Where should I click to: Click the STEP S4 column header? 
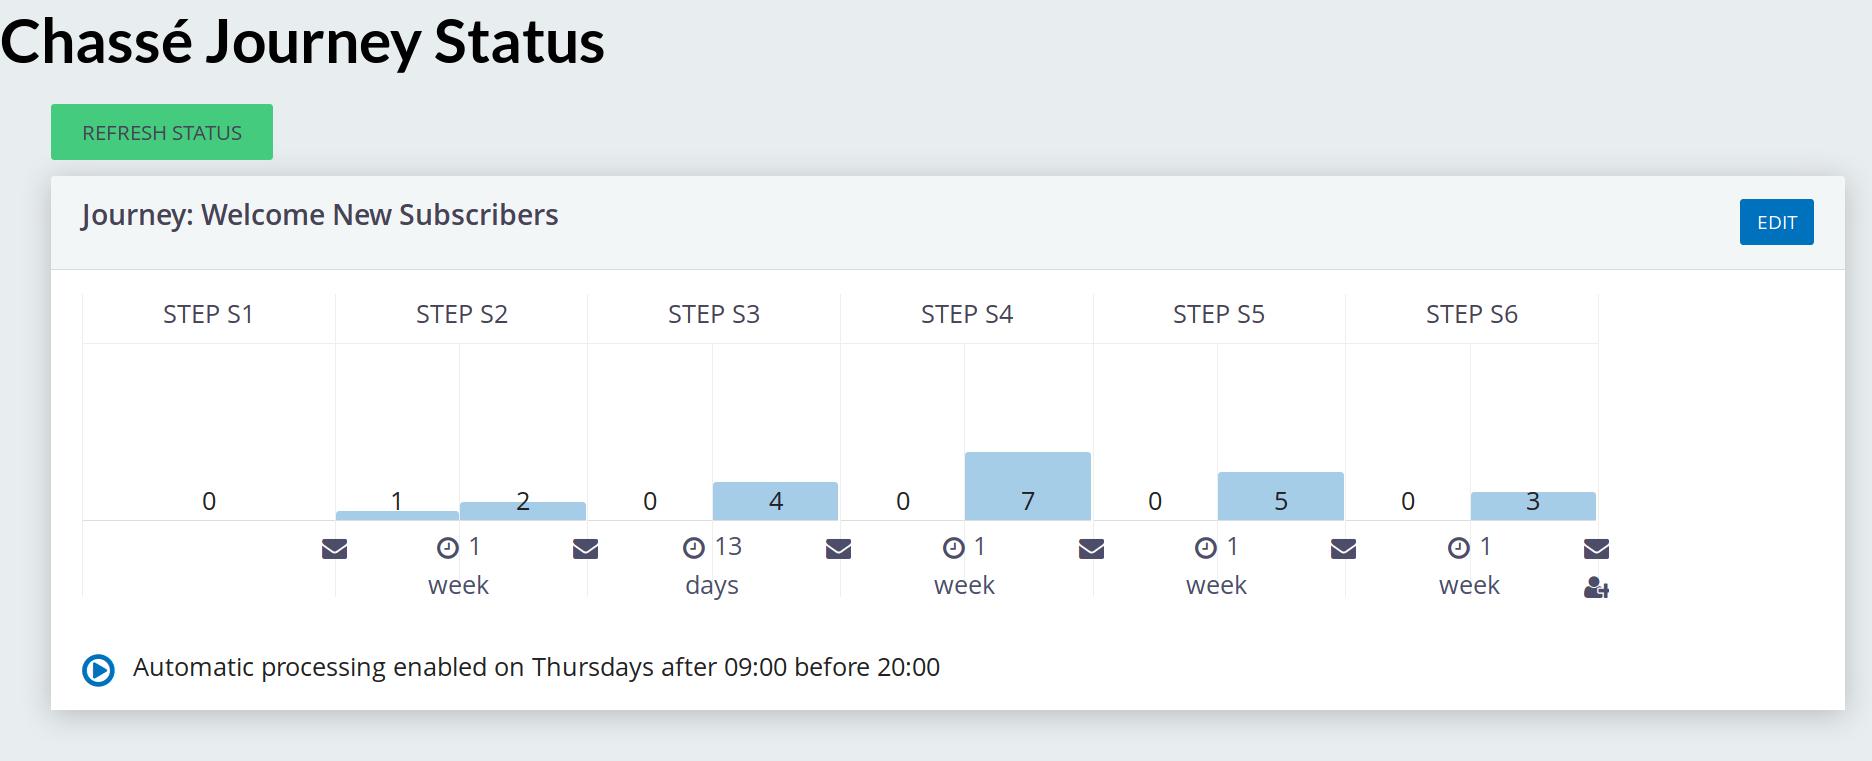[x=967, y=315]
